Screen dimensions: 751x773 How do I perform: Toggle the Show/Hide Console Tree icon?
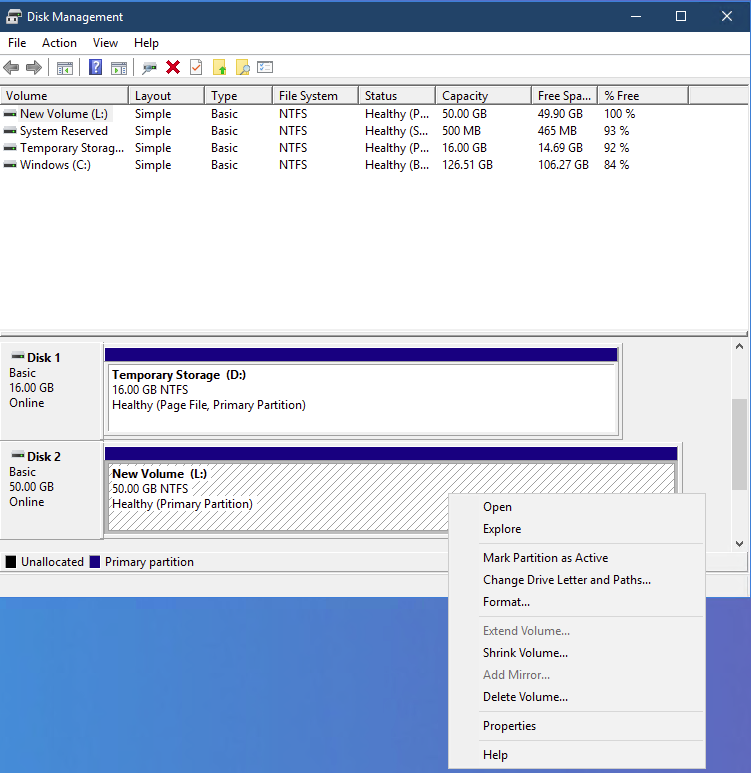(65, 68)
